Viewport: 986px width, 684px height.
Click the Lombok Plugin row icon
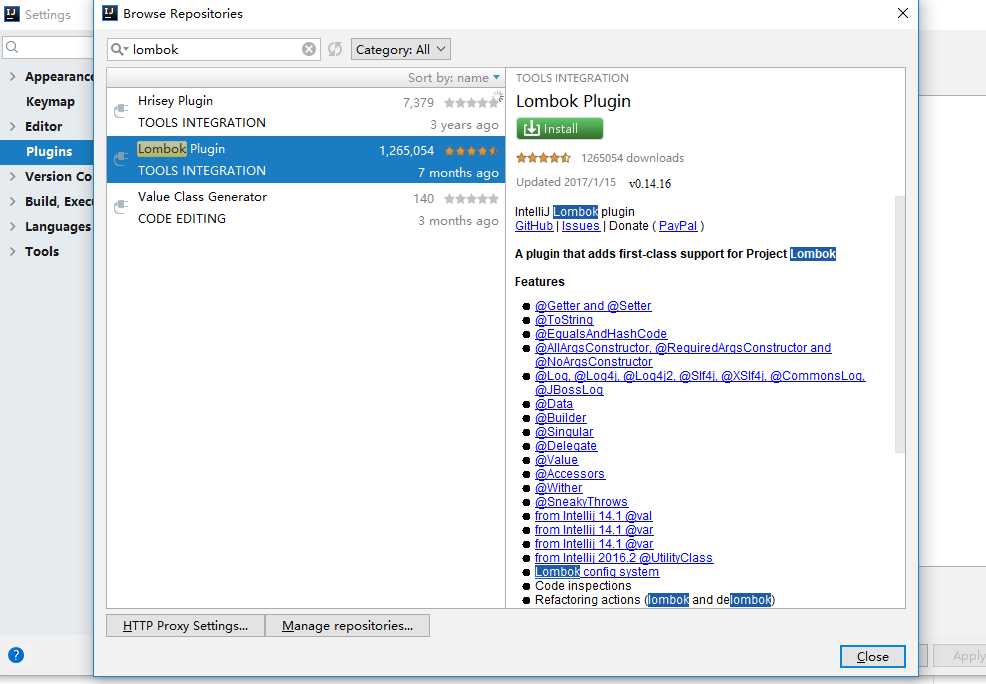point(121,160)
